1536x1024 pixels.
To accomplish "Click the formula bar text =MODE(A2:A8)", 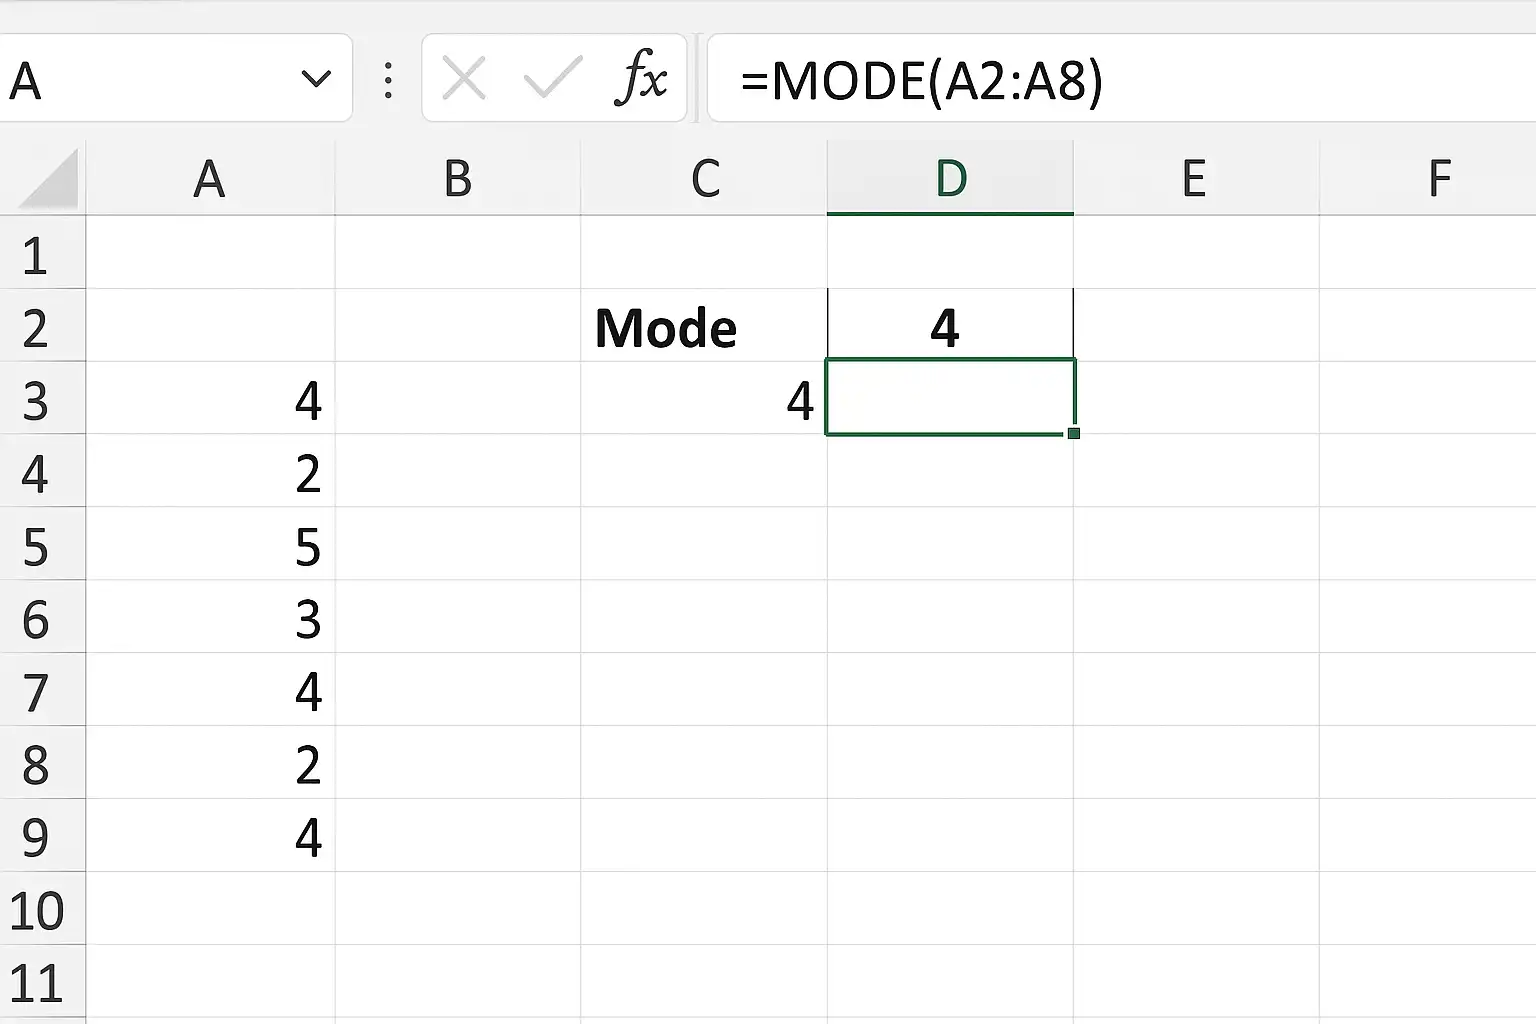I will [921, 81].
